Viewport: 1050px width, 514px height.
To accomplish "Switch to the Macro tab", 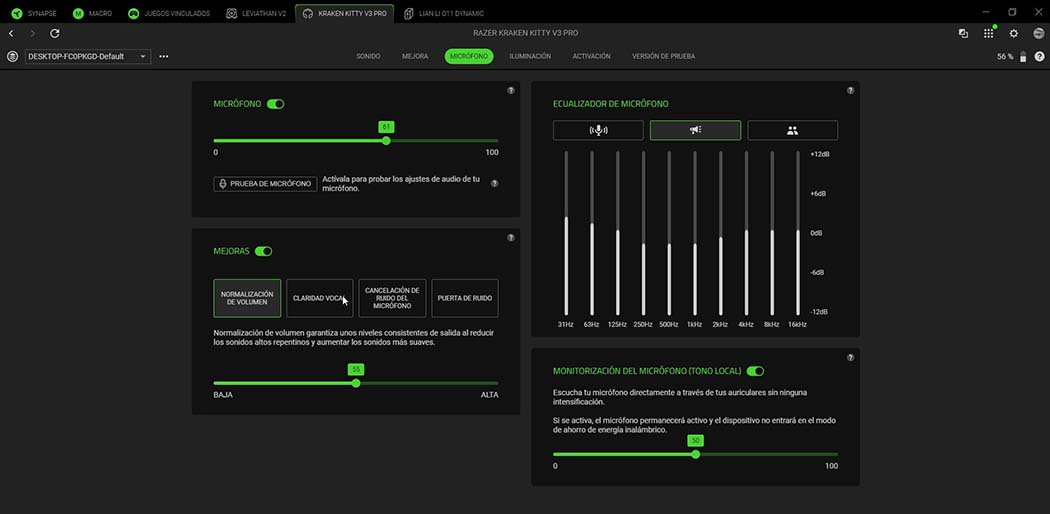I will tap(92, 13).
